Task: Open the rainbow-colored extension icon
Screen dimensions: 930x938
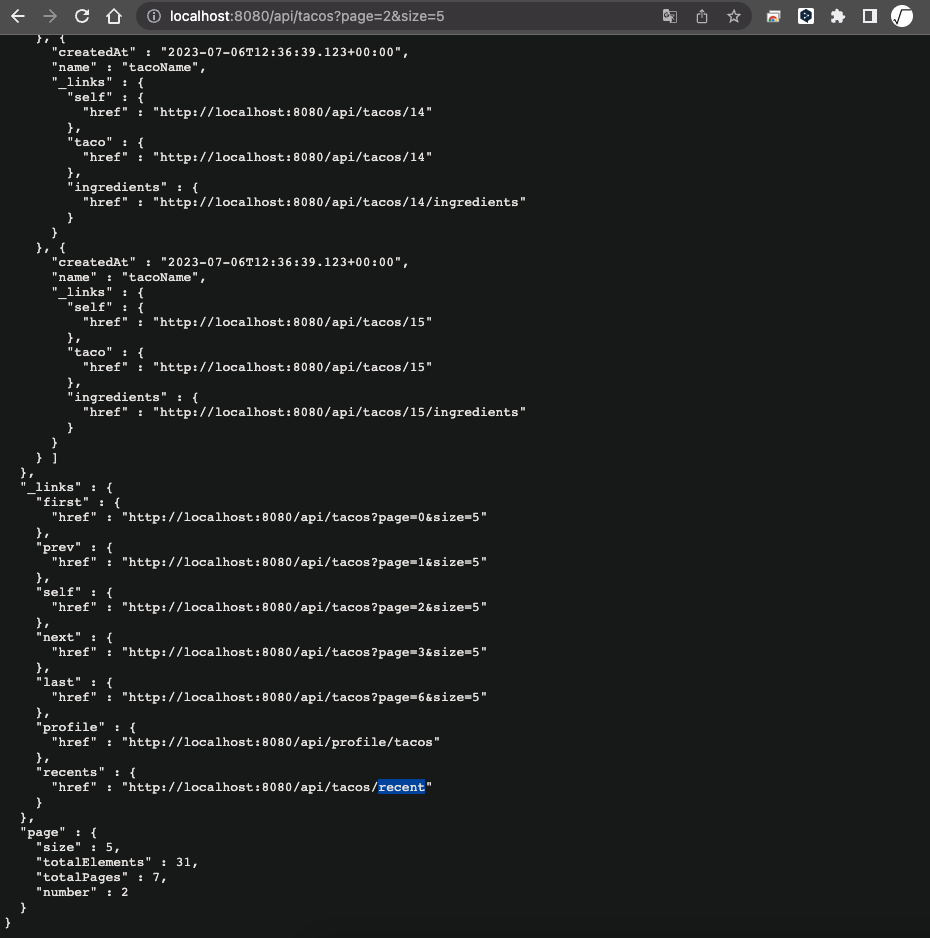Action: pyautogui.click(x=773, y=16)
